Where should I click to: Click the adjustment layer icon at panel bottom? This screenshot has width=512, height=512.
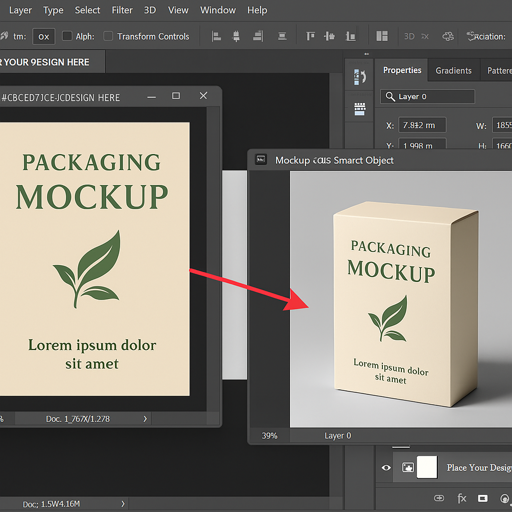[x=506, y=499]
